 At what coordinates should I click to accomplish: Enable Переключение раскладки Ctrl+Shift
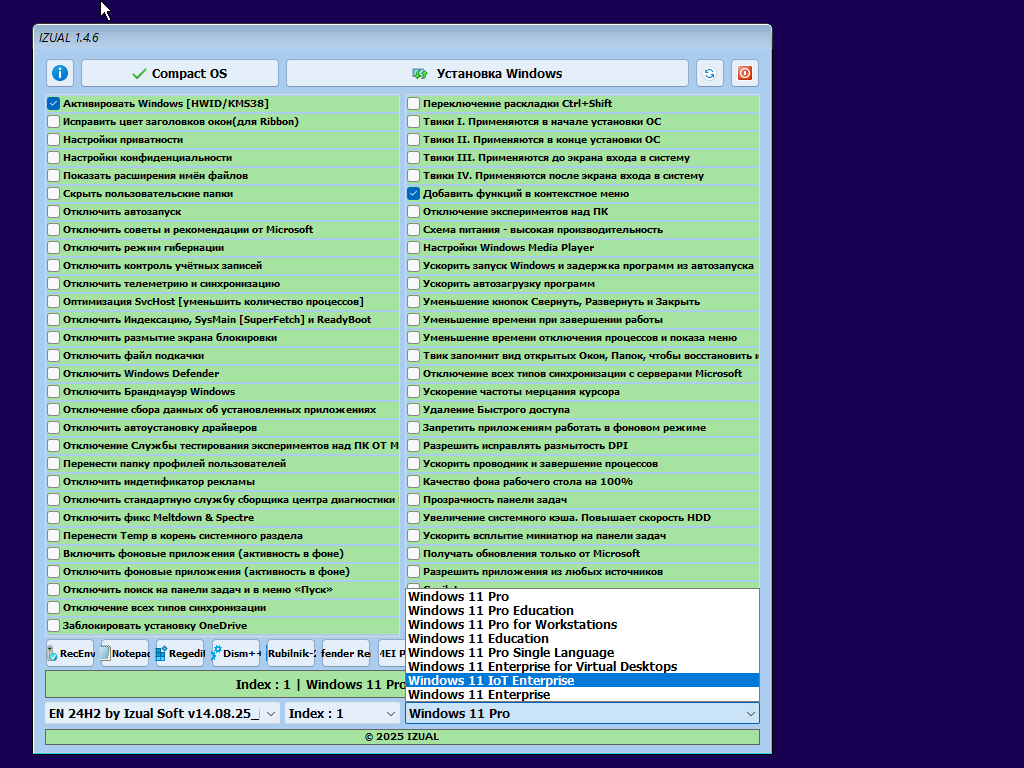413,103
